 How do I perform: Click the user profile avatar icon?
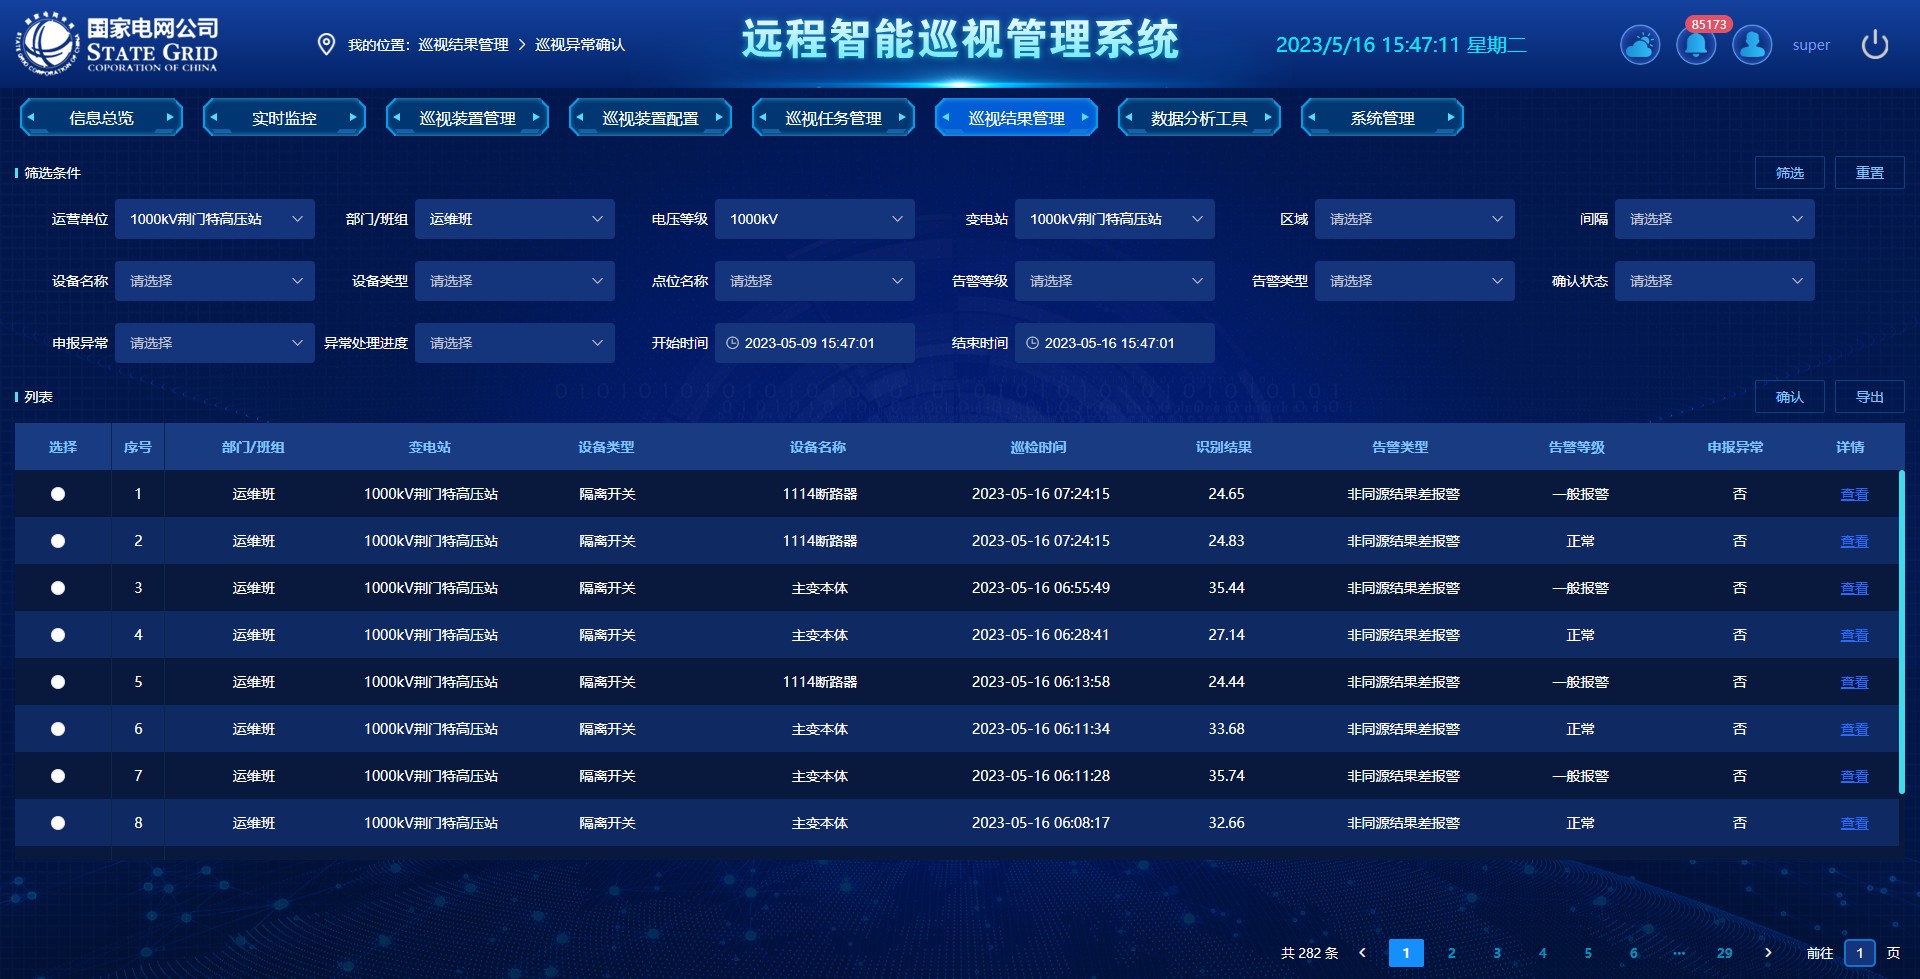point(1752,45)
